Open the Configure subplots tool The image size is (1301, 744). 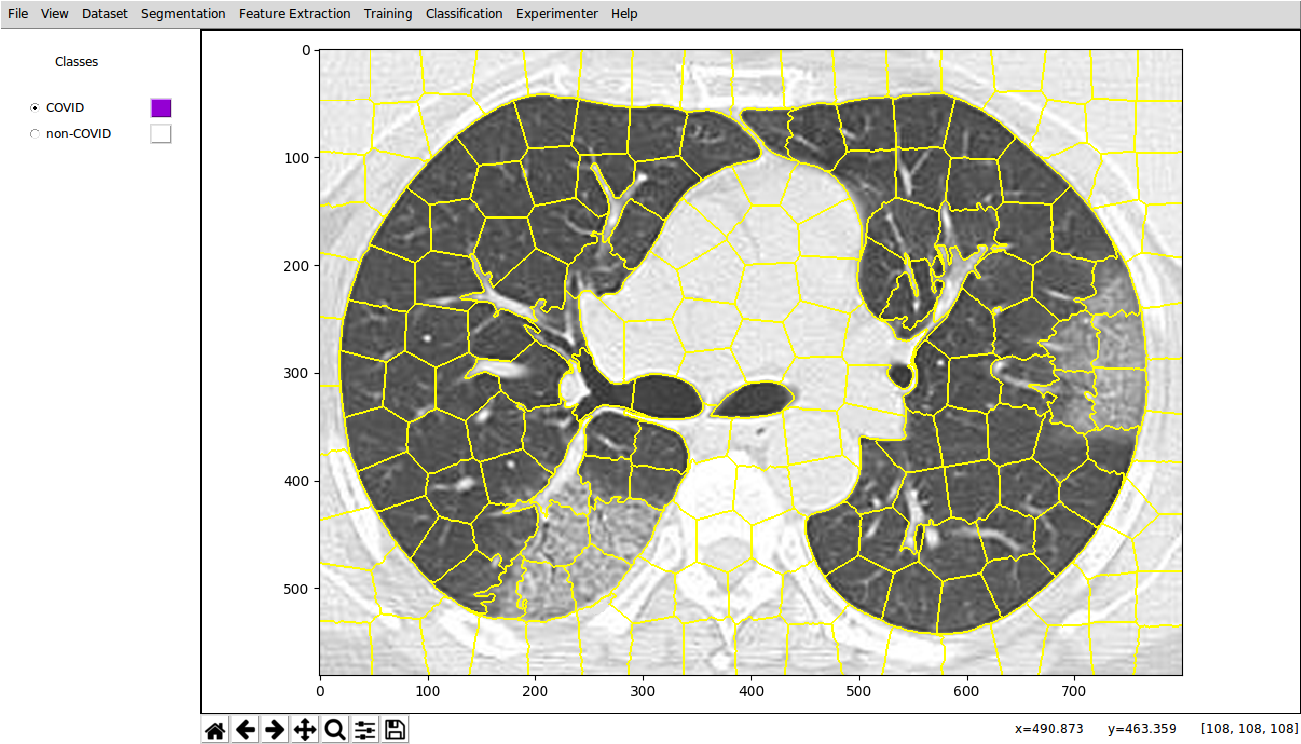pos(365,730)
